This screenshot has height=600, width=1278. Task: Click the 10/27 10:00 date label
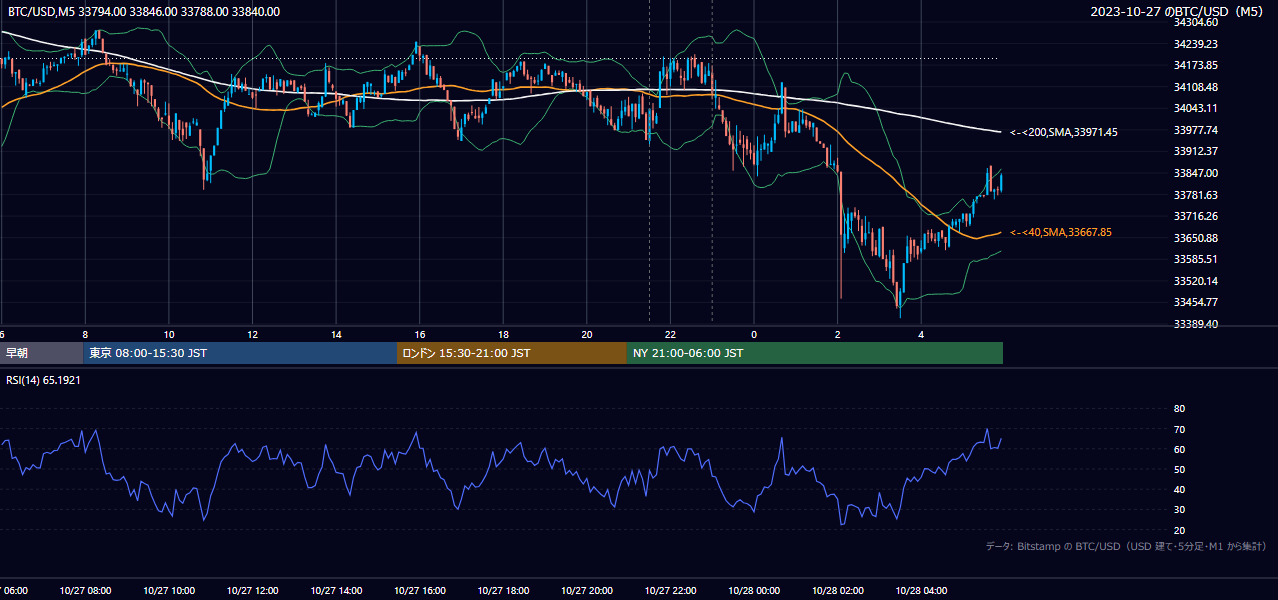168,591
